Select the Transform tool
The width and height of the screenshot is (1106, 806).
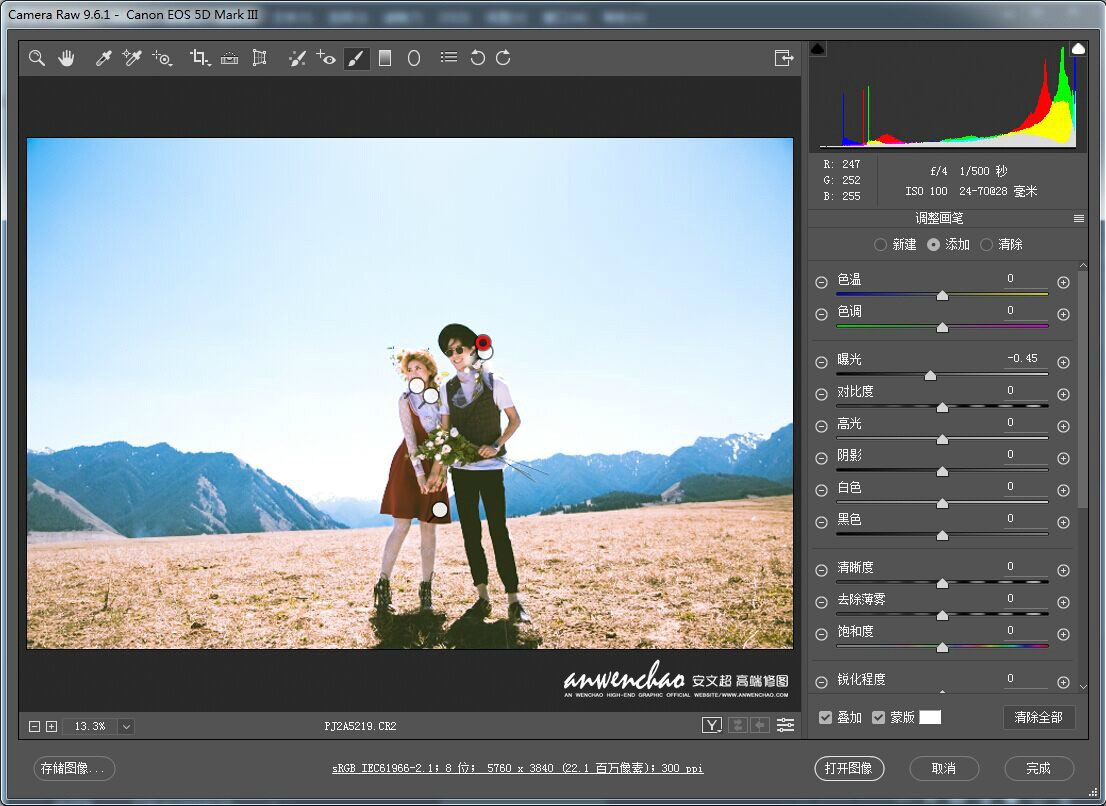click(x=260, y=59)
